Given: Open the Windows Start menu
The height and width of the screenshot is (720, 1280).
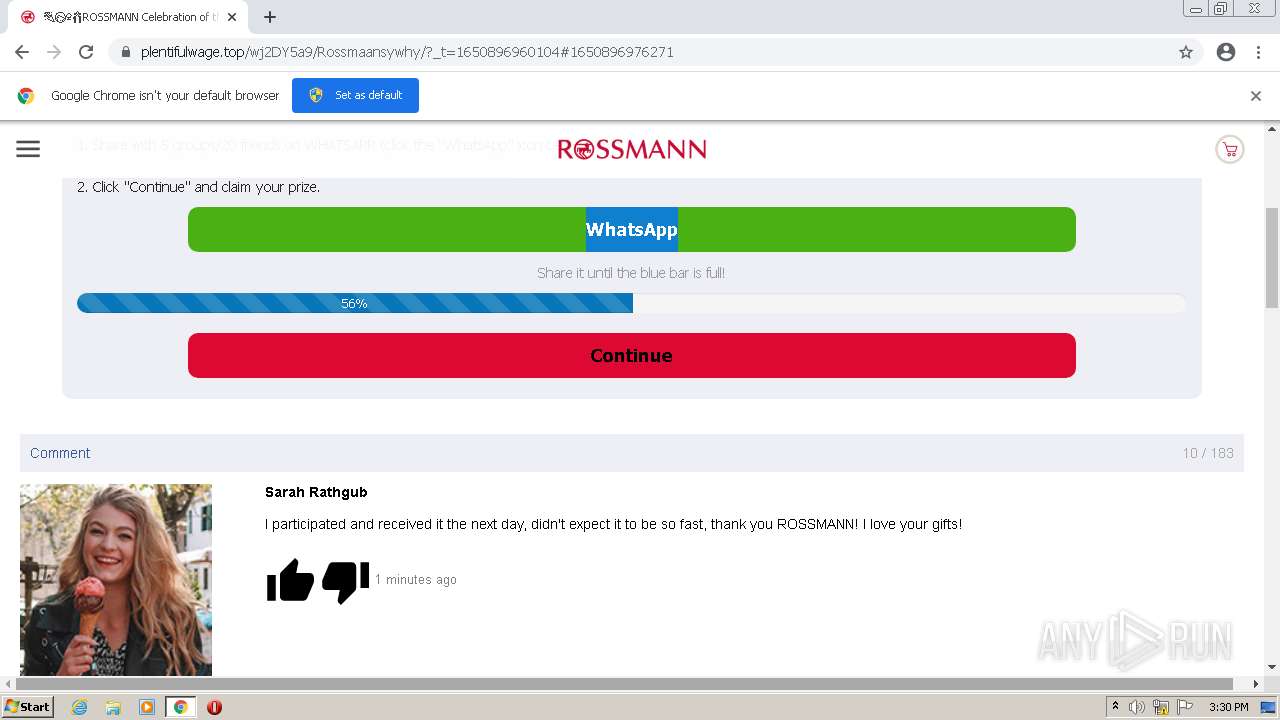Looking at the screenshot, I should pos(27,707).
